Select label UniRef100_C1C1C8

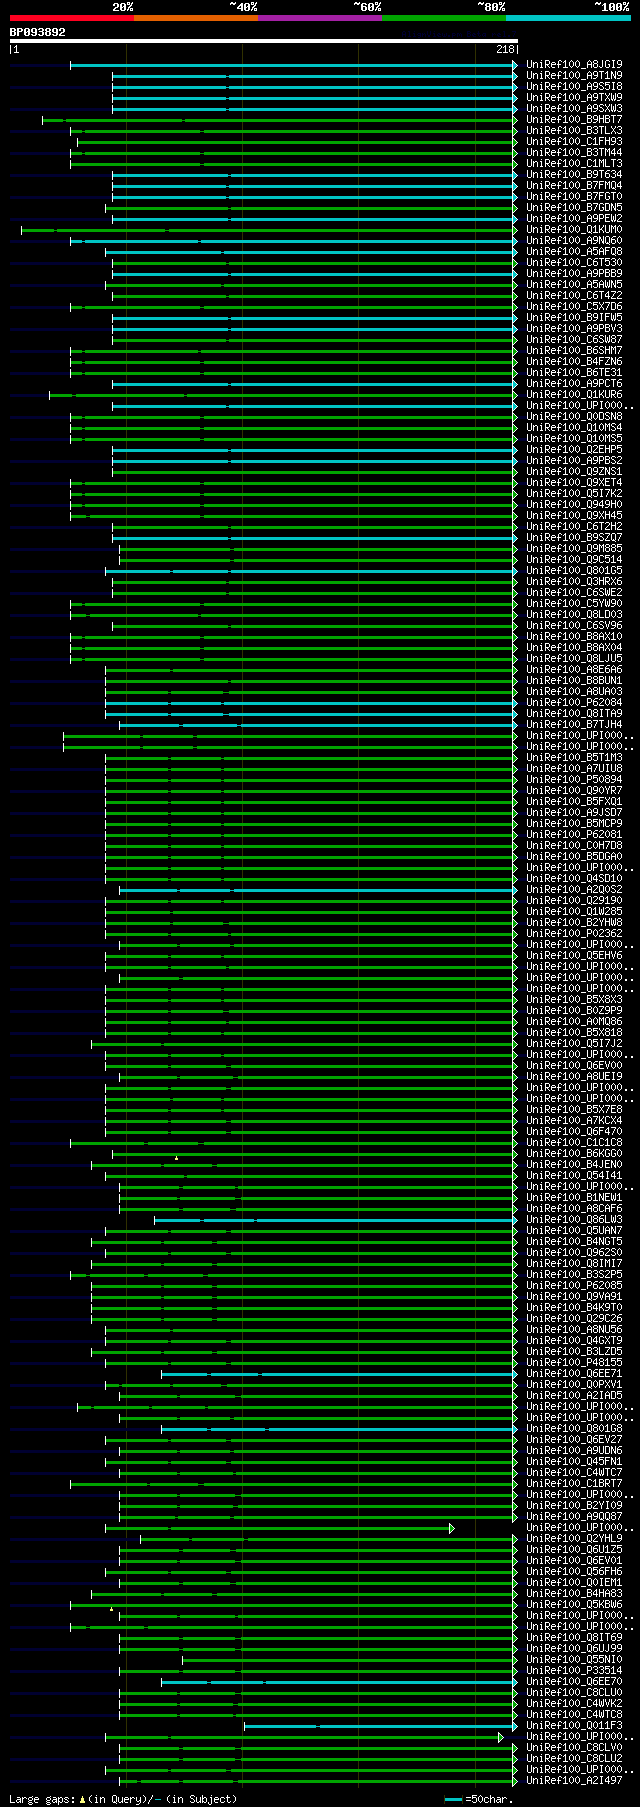click(574, 1143)
